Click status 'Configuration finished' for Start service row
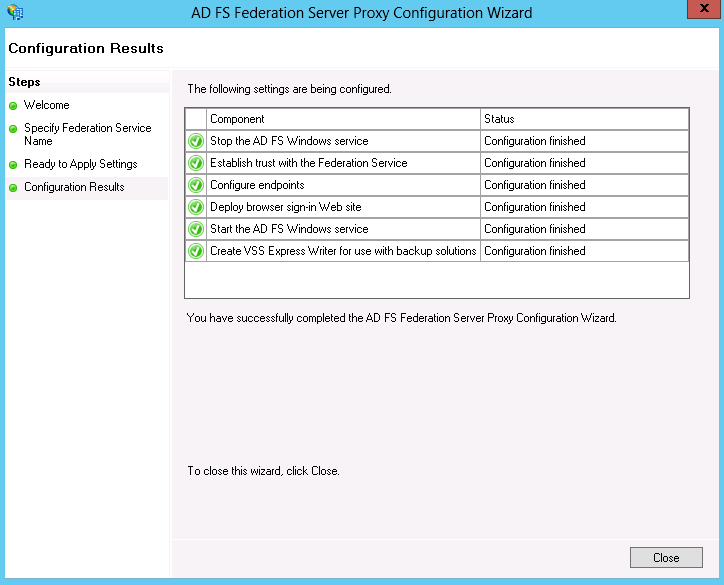This screenshot has width=724, height=585. click(x=585, y=229)
